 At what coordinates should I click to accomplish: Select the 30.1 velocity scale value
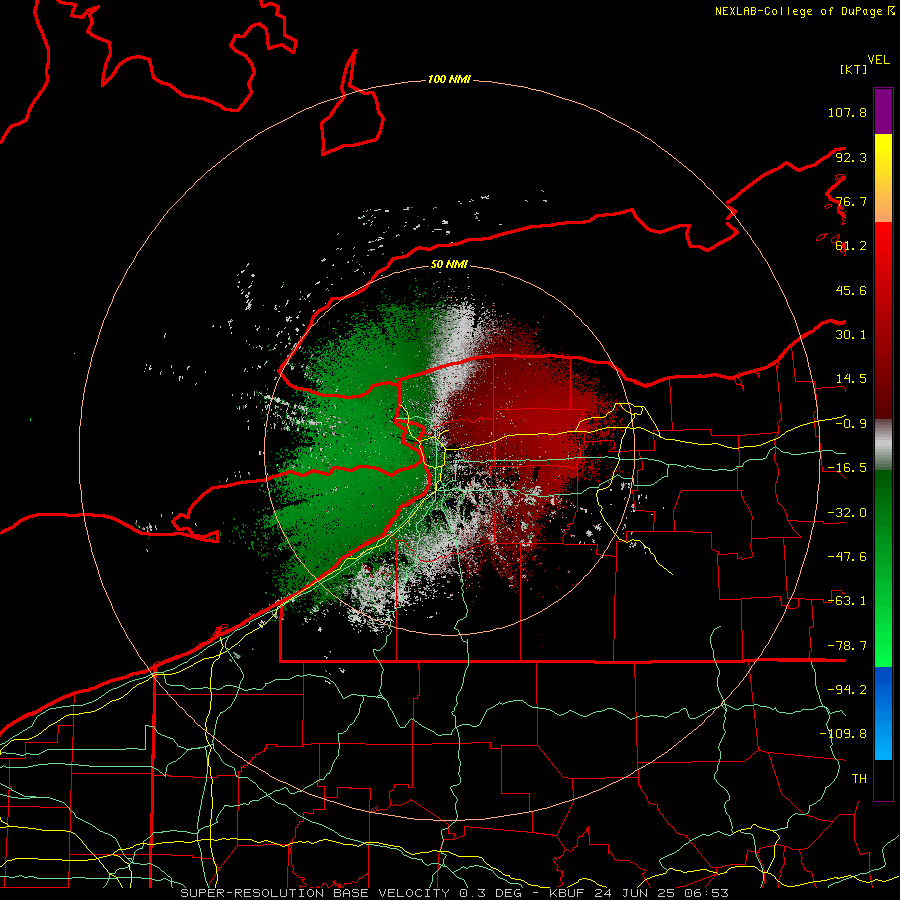point(851,335)
